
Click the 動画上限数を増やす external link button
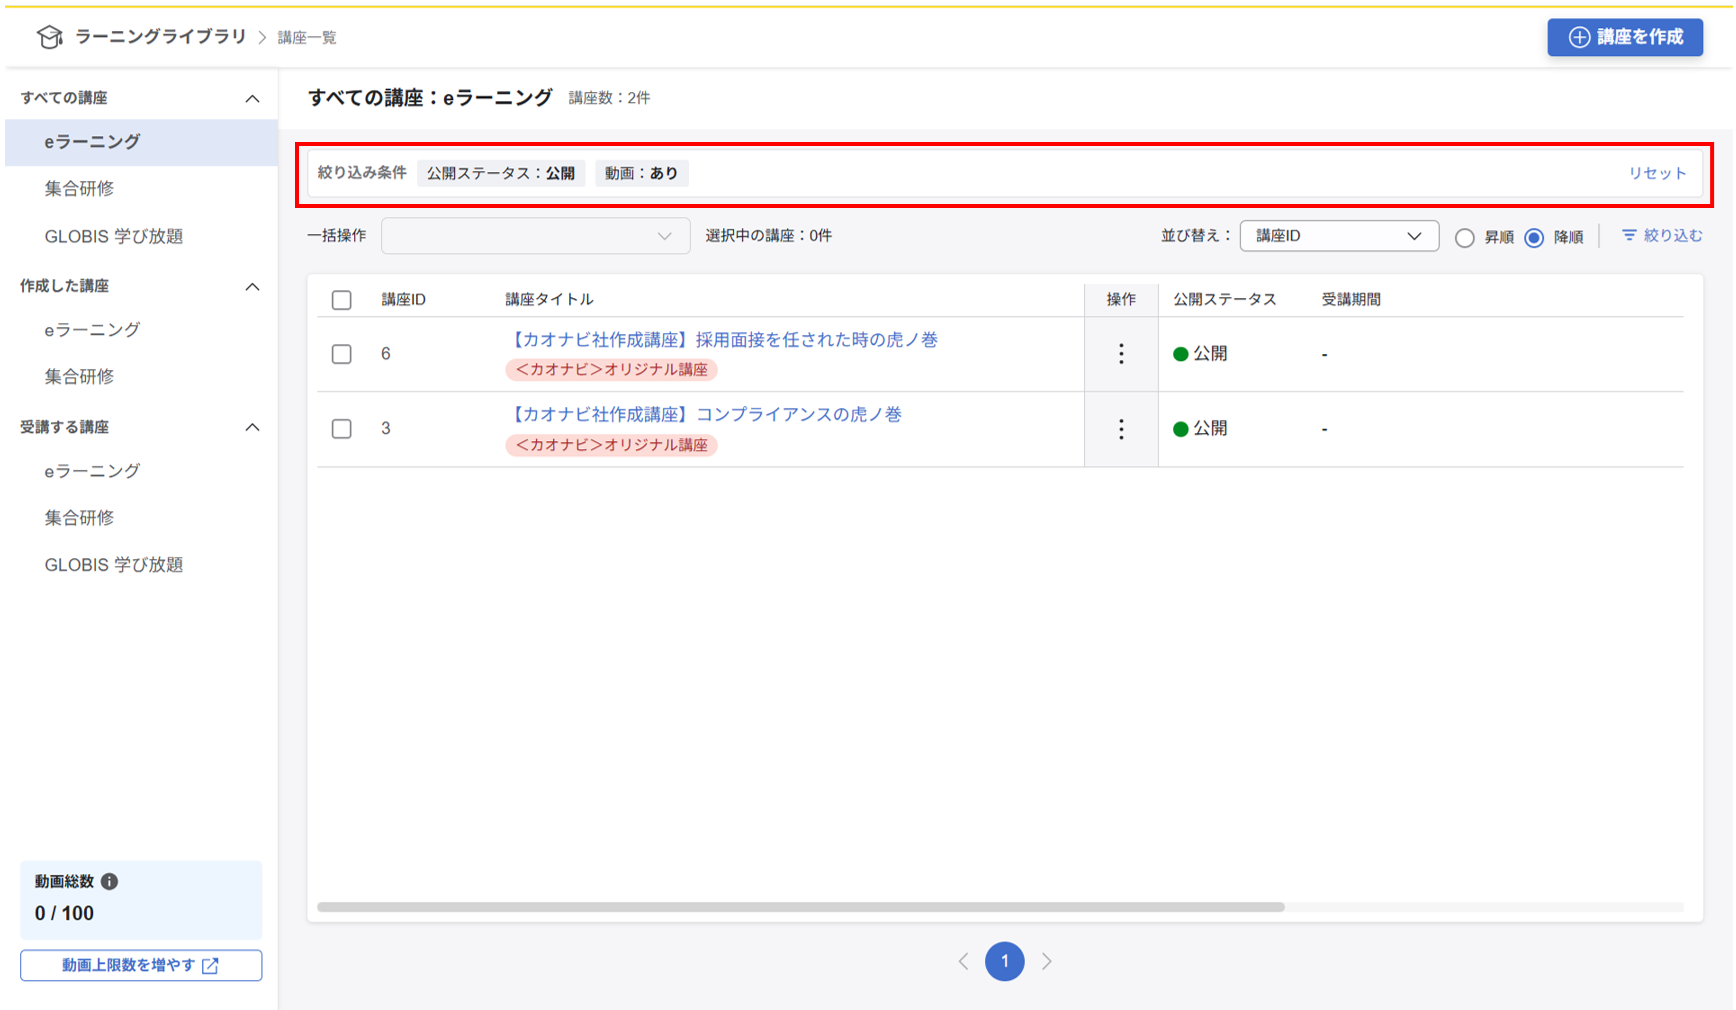tap(141, 965)
